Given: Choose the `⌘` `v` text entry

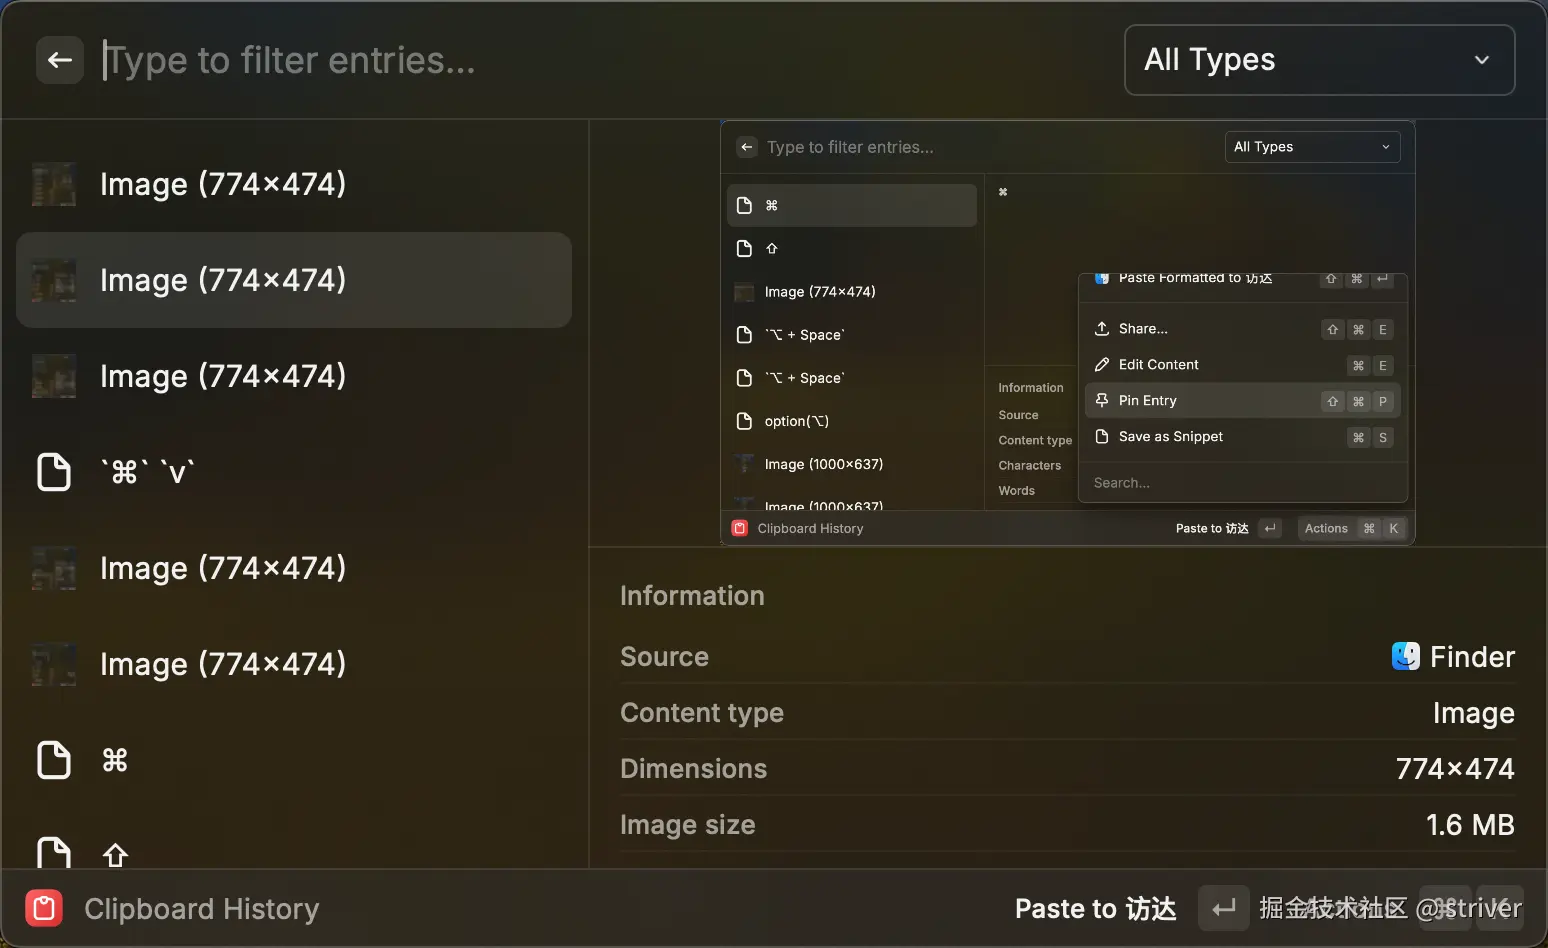Looking at the screenshot, I should tap(294, 472).
